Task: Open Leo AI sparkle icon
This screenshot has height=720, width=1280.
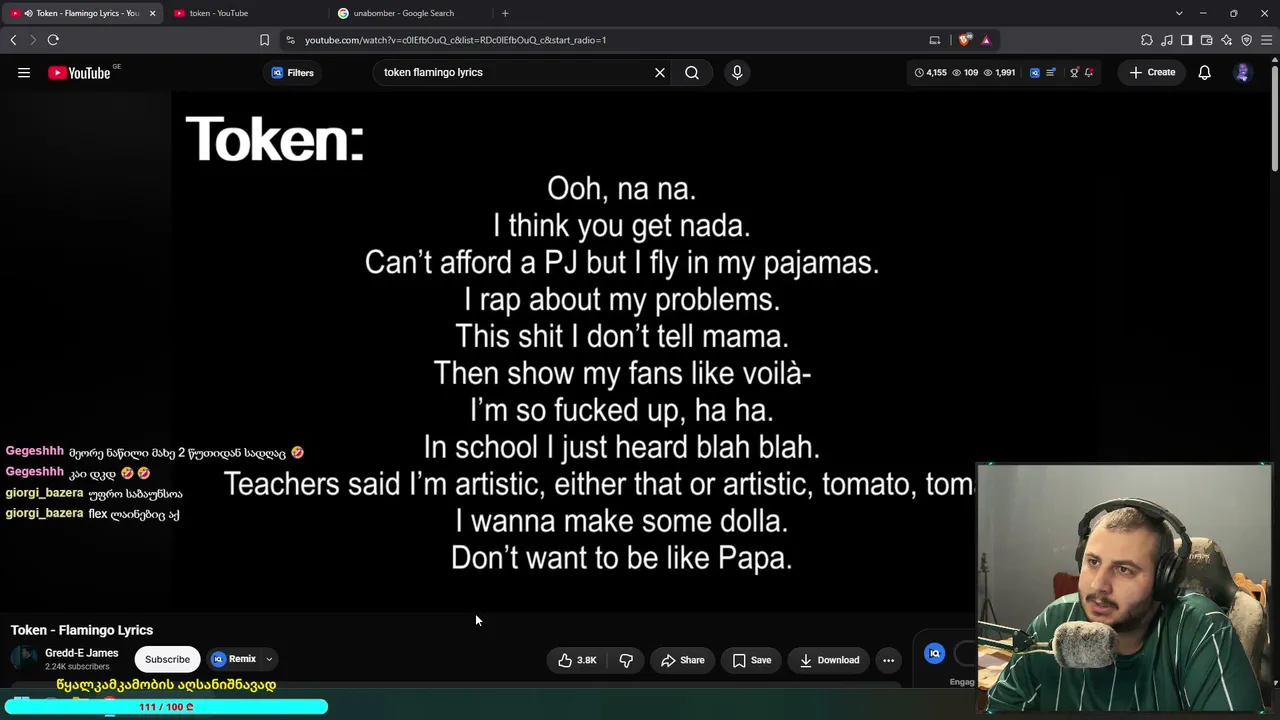Action: (1227, 40)
